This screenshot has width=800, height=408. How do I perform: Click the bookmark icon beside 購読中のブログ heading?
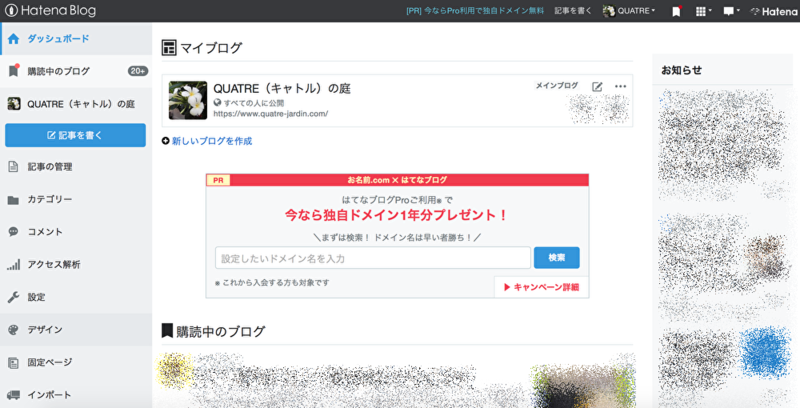click(167, 330)
